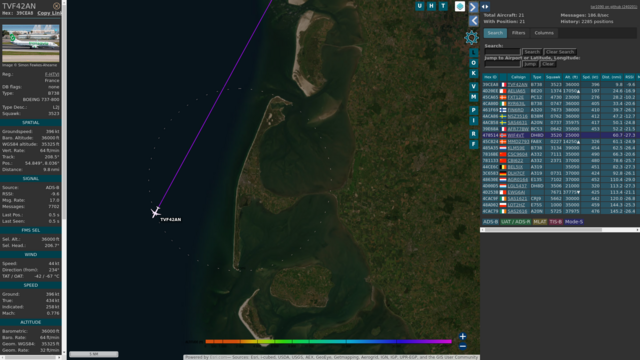
Task: Toggle sidebar width with double-arrow button
Action: [485, 7]
